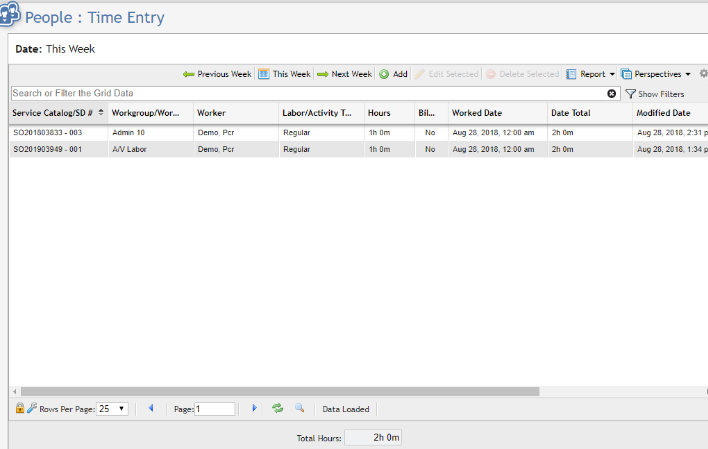Screen dimensions: 708x449
Task: Click the This Week calendar button
Action: click(x=285, y=74)
